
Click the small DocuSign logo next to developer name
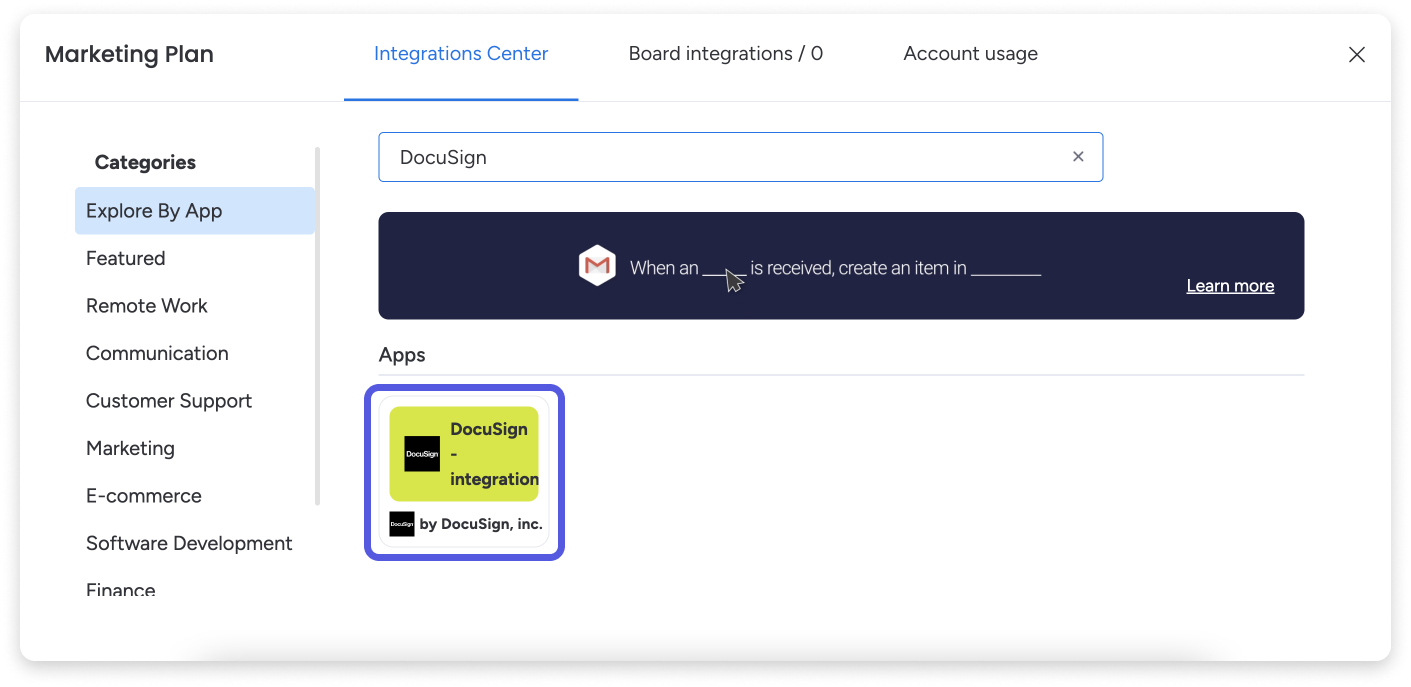(400, 523)
